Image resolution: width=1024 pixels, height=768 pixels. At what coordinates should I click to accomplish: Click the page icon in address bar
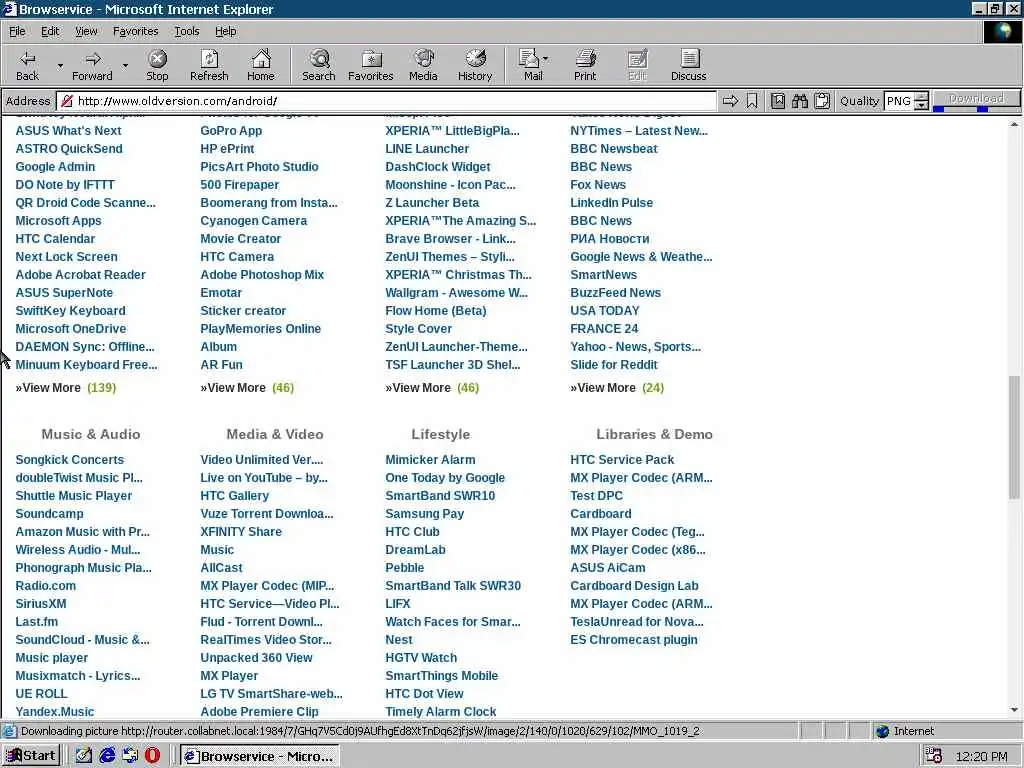coord(67,101)
